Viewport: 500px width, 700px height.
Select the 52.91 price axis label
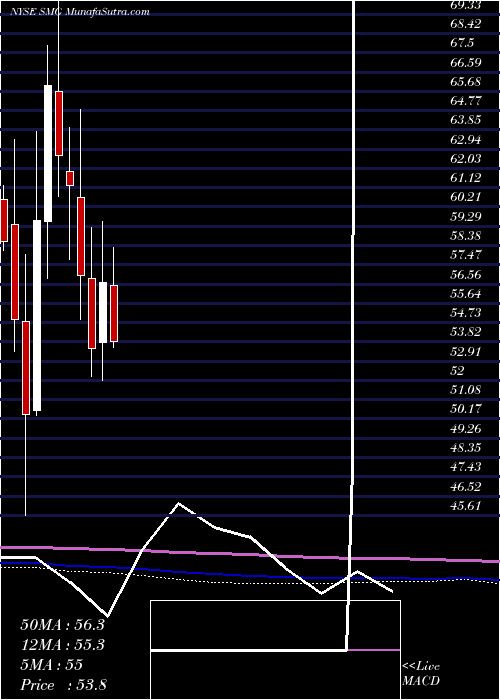point(466,351)
